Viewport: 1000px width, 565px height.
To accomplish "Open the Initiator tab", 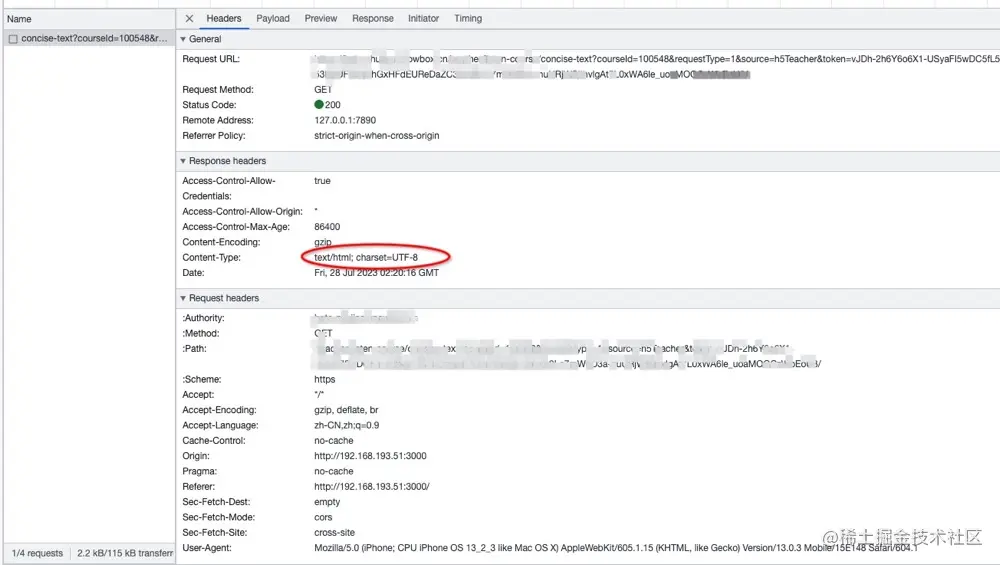I will [x=423, y=18].
